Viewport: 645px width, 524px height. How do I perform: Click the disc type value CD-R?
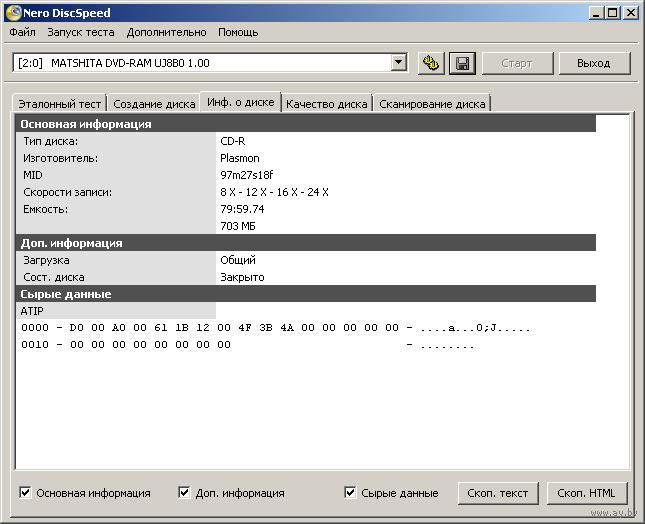(x=233, y=141)
